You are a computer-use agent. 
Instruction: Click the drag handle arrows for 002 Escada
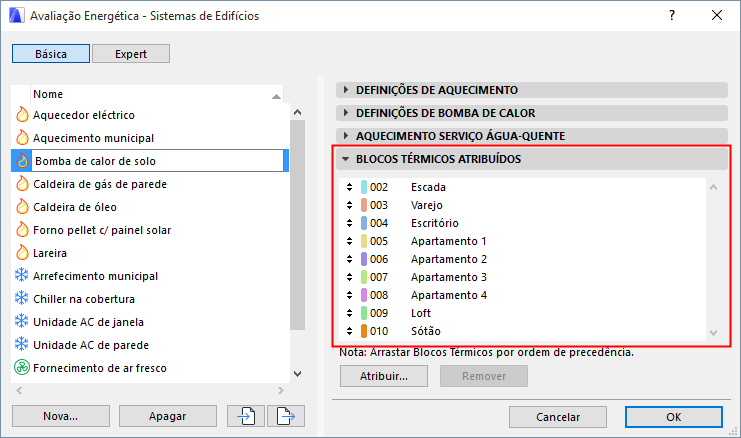[x=348, y=187]
